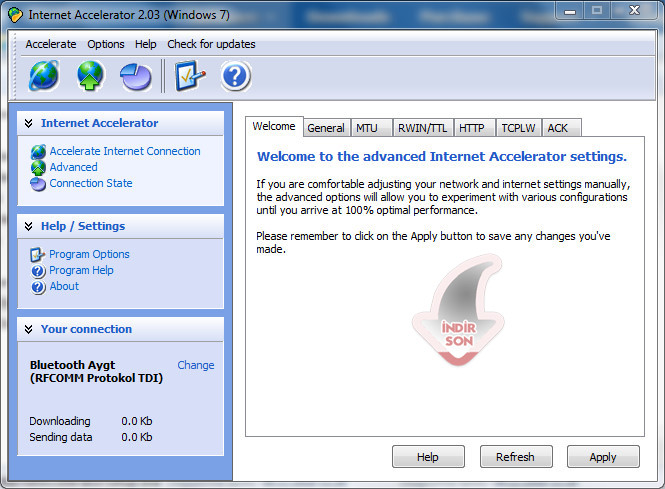Click the Downloading 0.0 Kb value
Screen dimensions: 665x489
tap(137, 421)
